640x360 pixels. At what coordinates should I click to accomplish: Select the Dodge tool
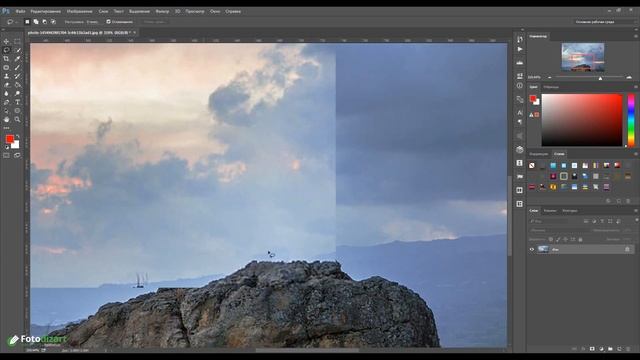point(17,93)
